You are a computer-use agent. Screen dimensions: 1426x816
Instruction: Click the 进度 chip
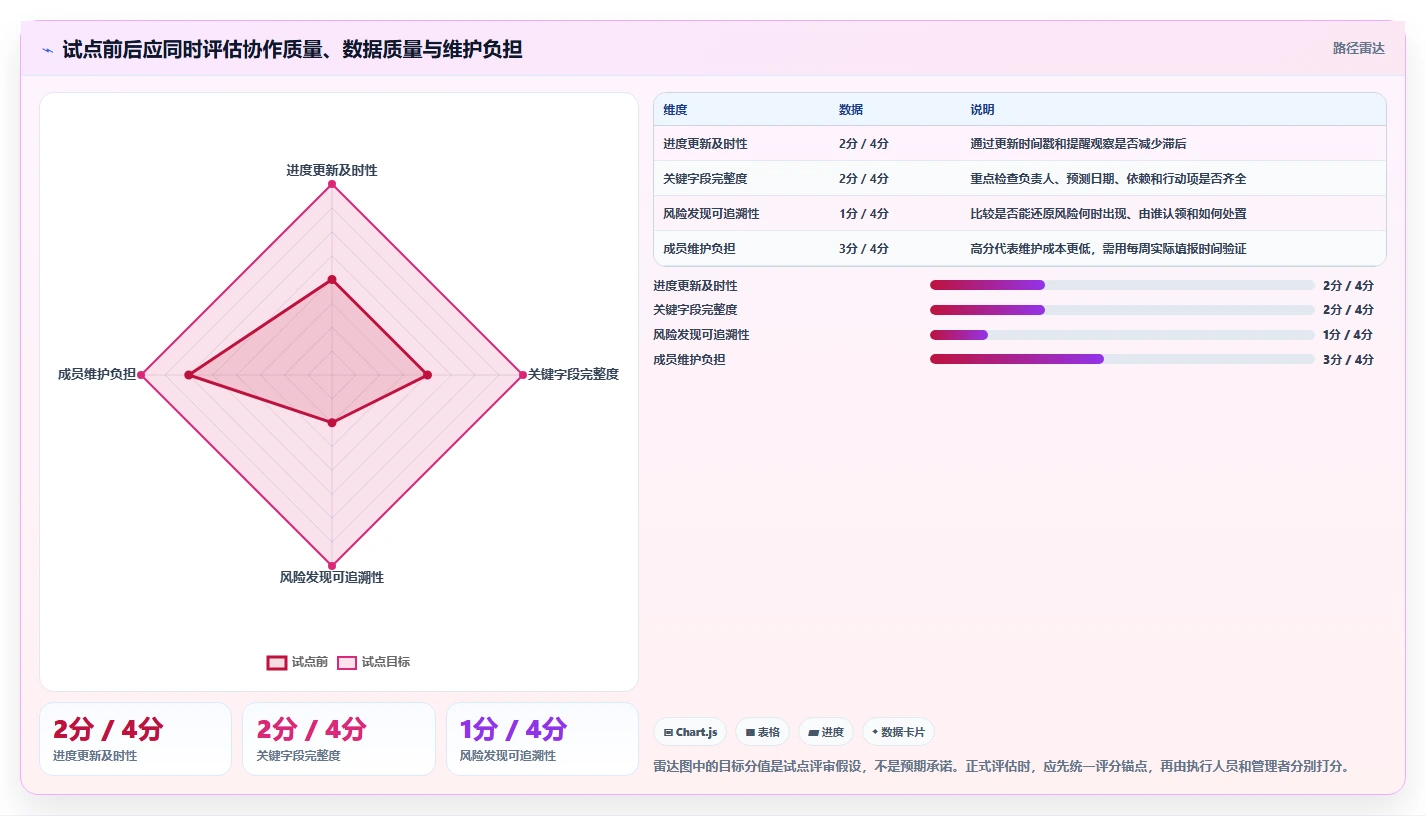826,732
